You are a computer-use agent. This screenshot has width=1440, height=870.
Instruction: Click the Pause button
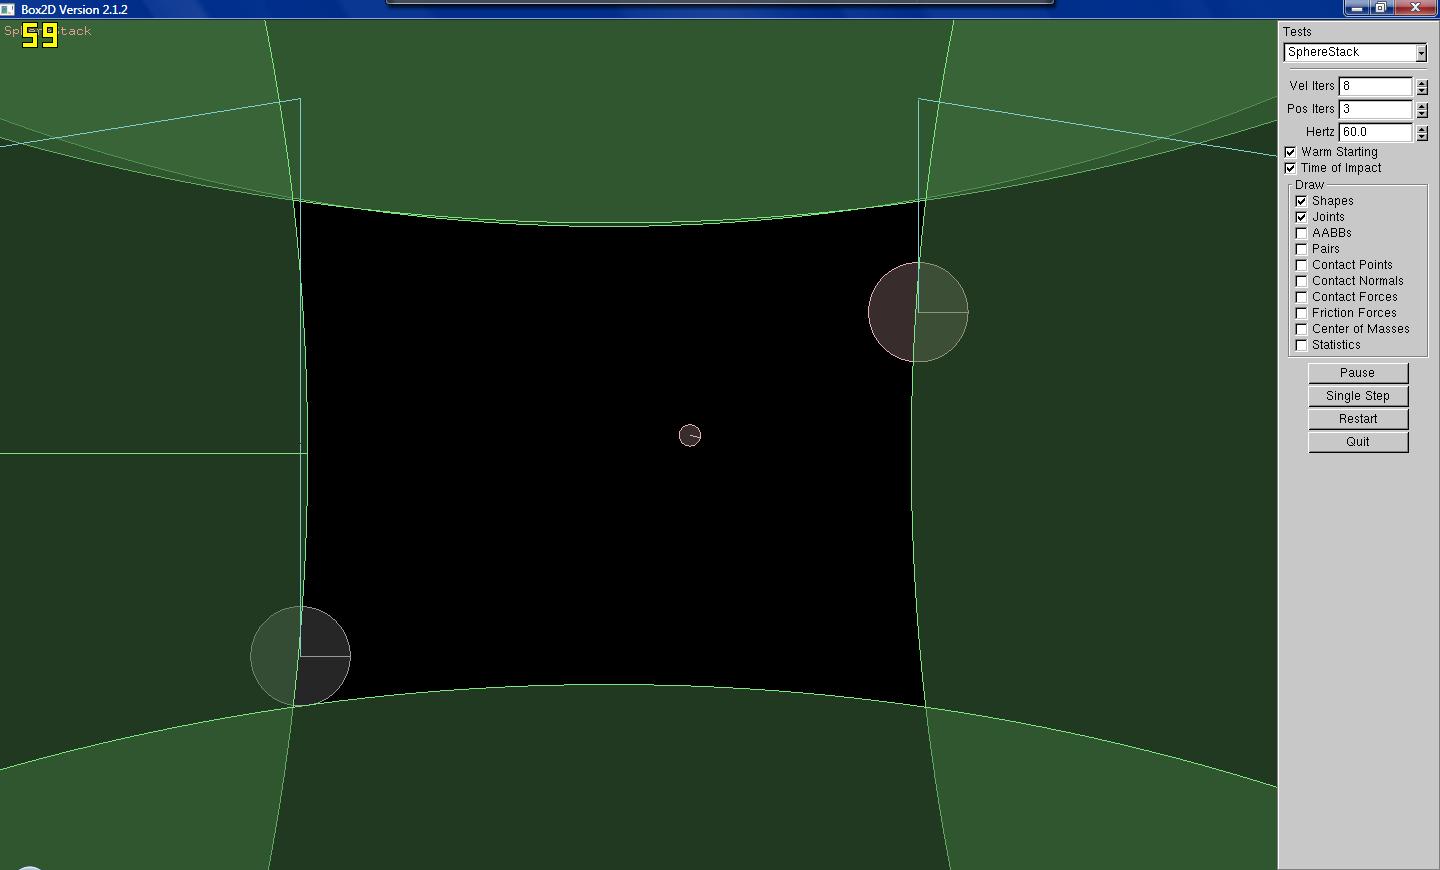pos(1358,373)
